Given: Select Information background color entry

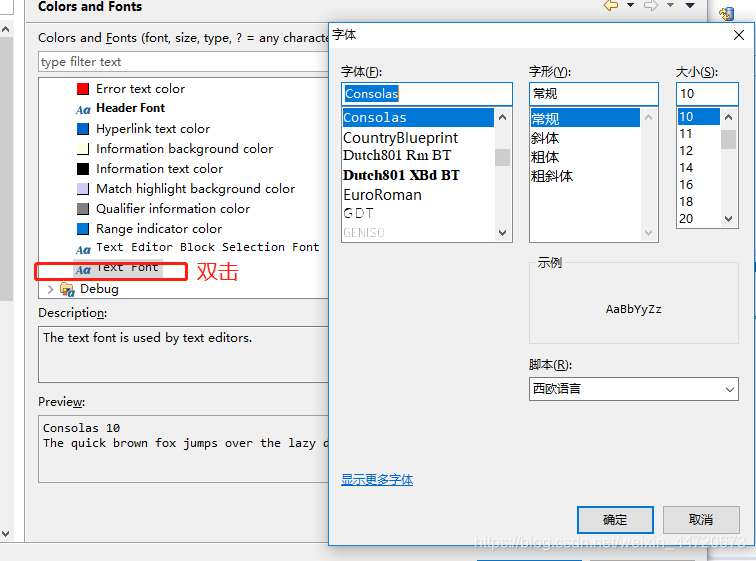Looking at the screenshot, I should coord(184,148).
